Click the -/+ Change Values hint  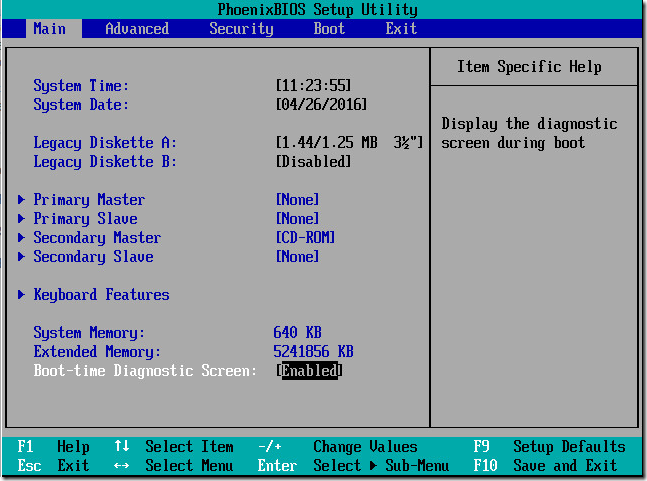[338, 446]
